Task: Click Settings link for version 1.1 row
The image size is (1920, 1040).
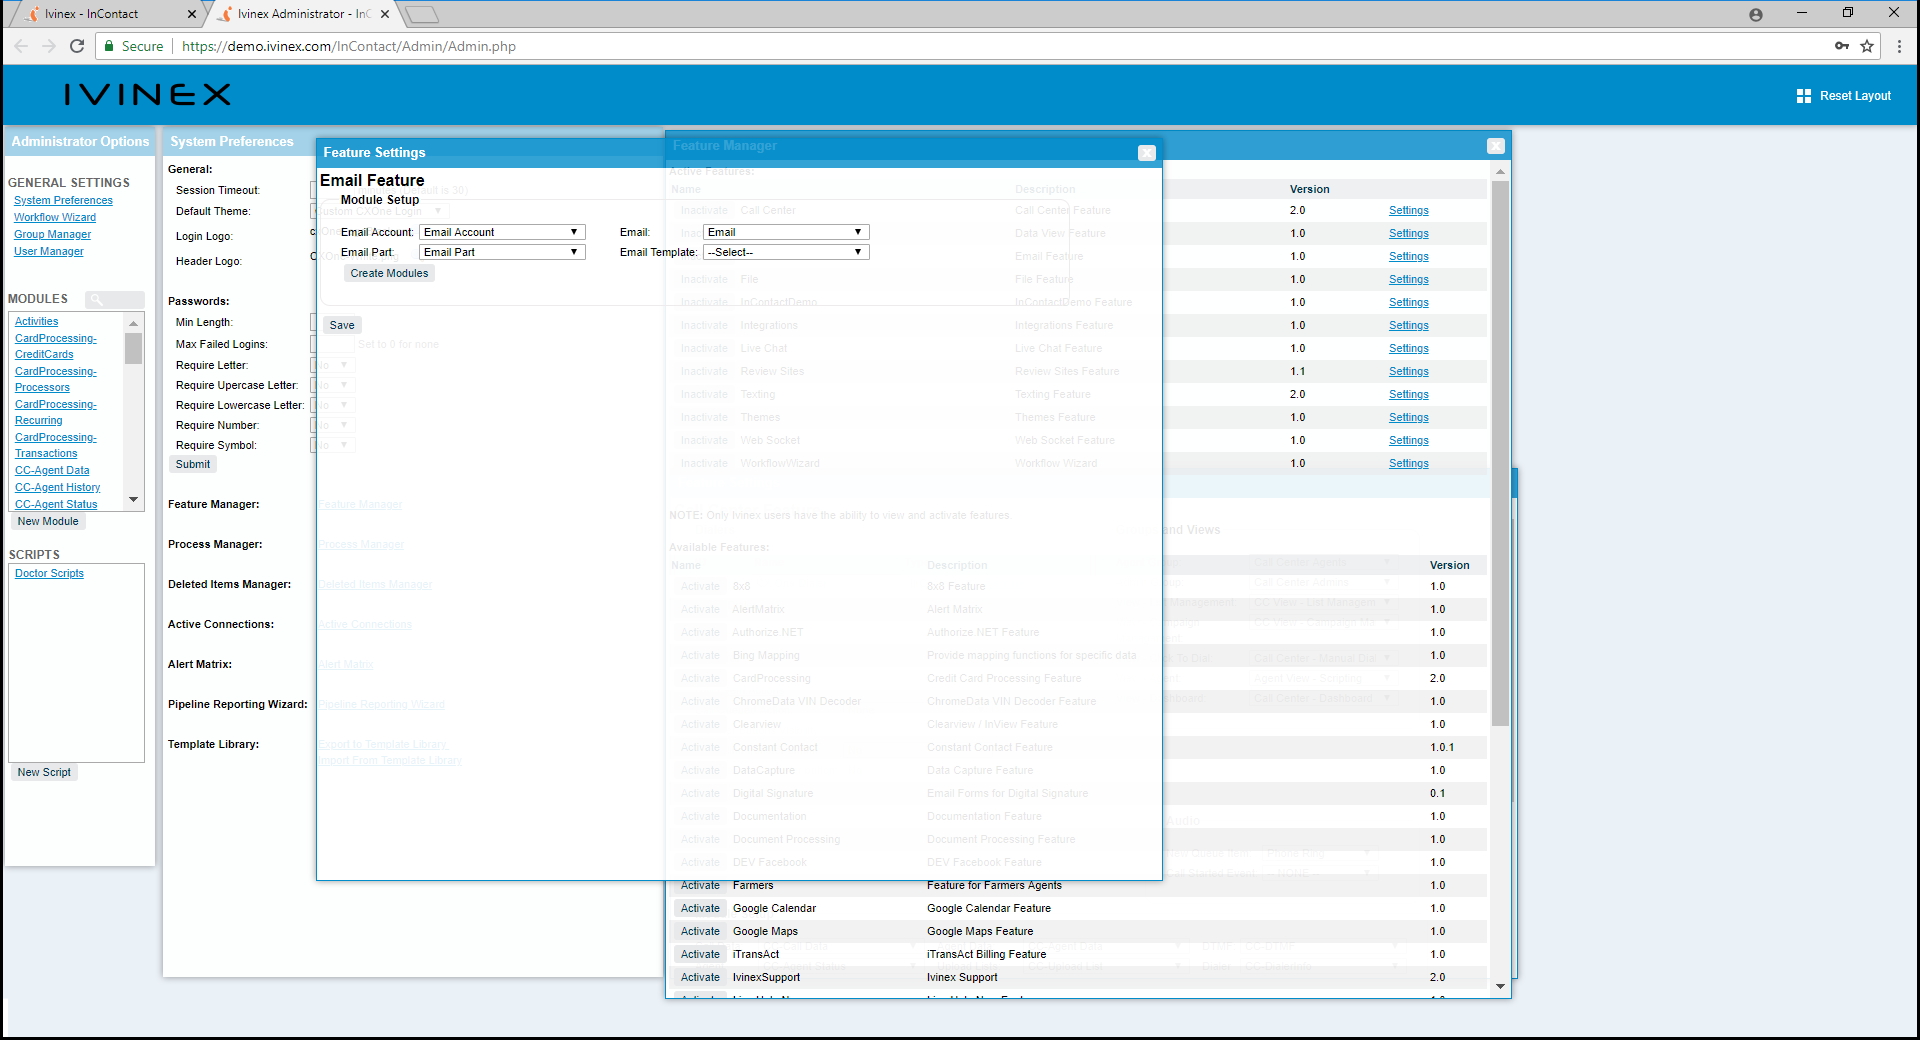Action: [x=1408, y=371]
